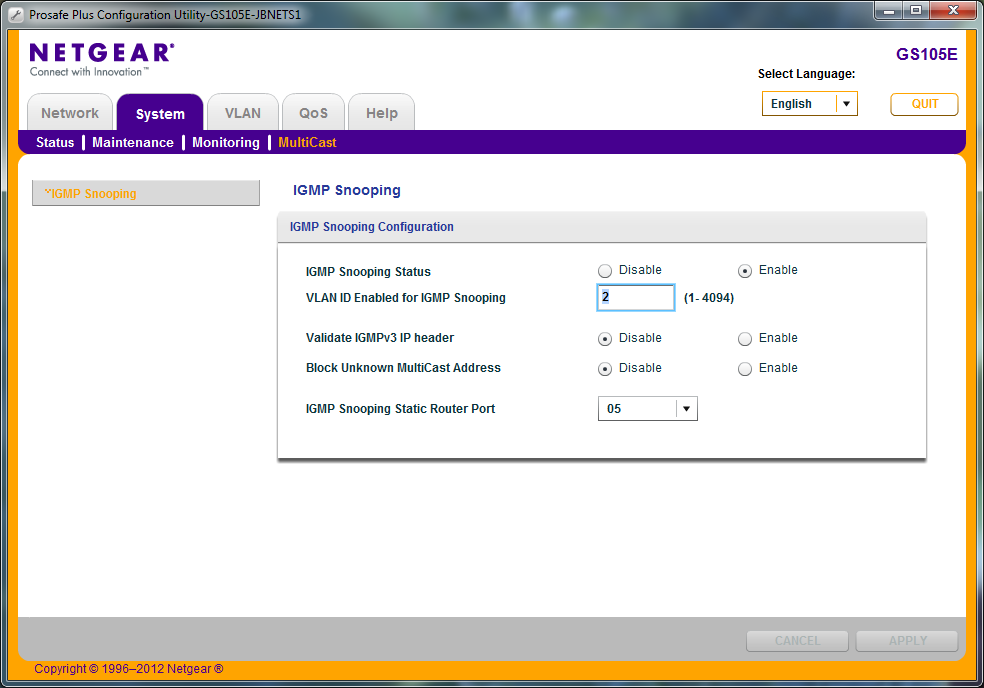This screenshot has width=984, height=688.
Task: Open the Maintenance submenu
Action: tap(133, 142)
